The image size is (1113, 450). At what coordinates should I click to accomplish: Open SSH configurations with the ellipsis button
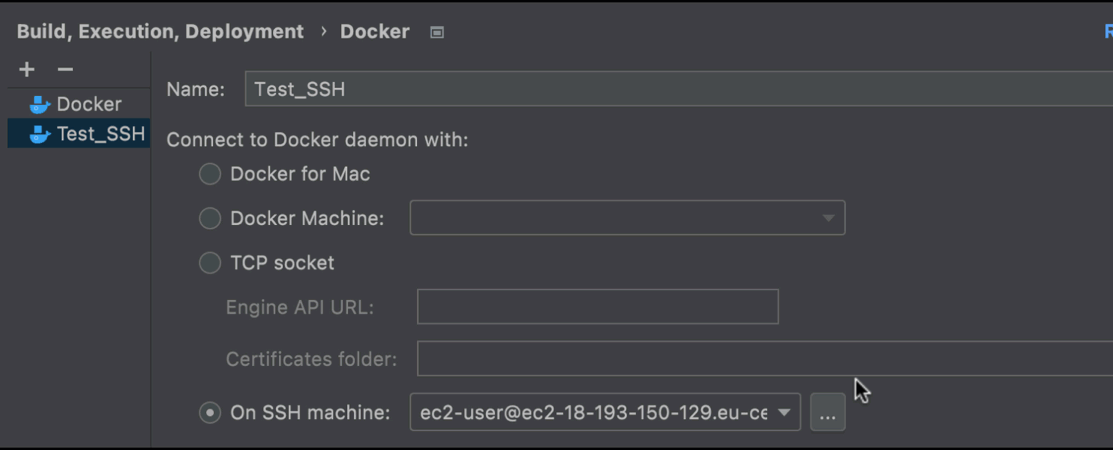827,412
